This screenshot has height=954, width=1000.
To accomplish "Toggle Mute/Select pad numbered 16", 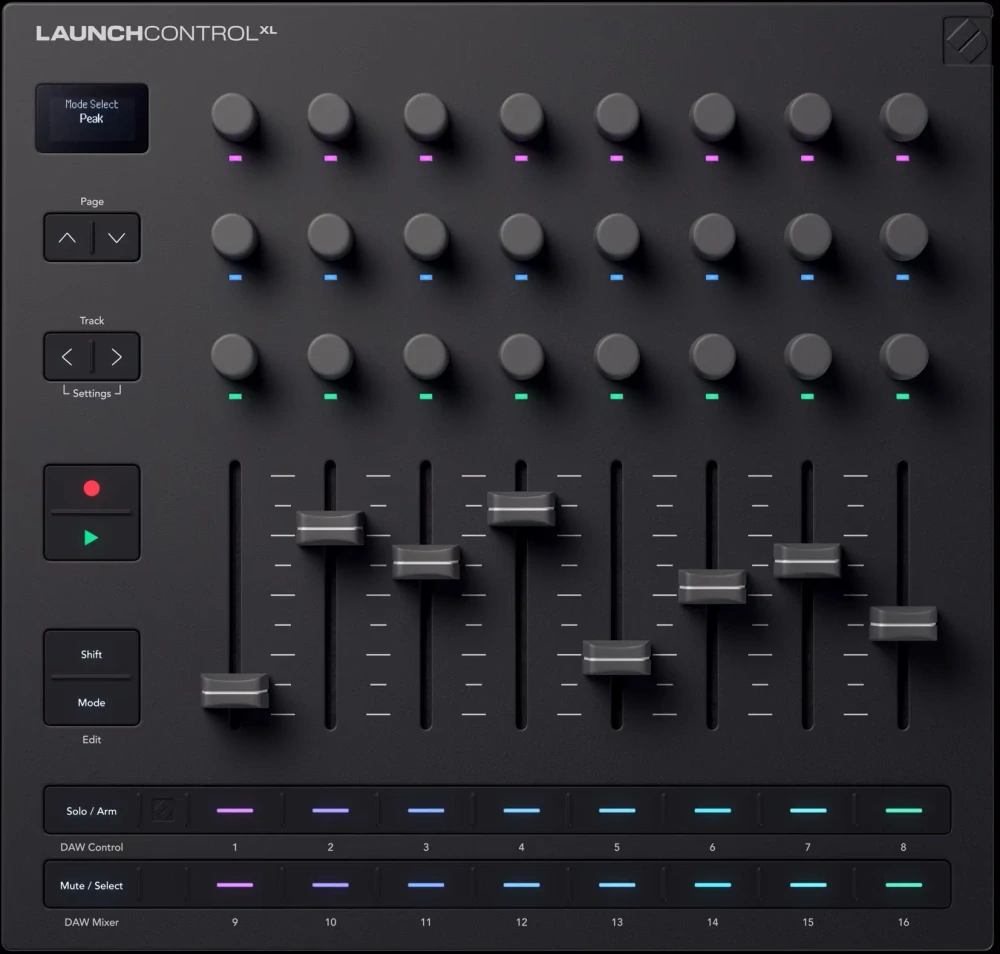I will click(903, 885).
